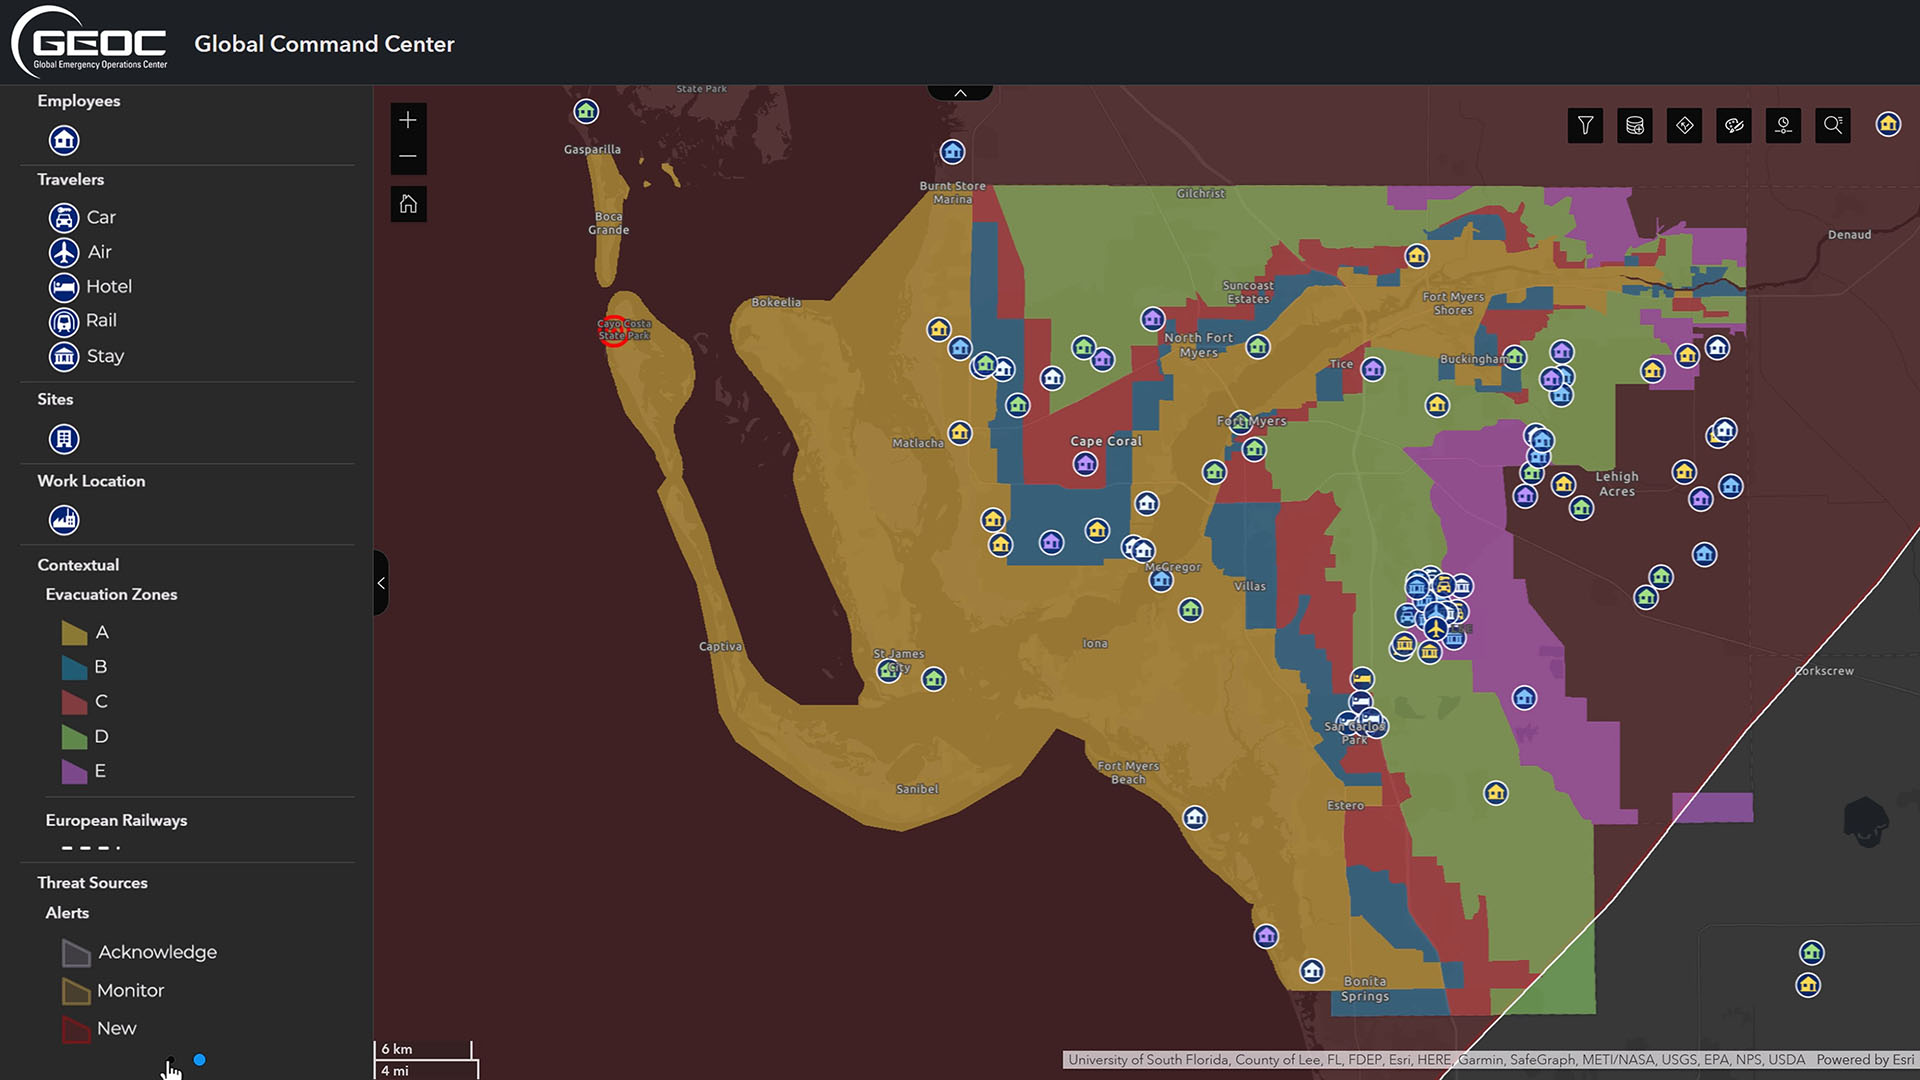Toggle the blue dot switch below the New alert
The image size is (1920, 1080).
click(200, 1059)
